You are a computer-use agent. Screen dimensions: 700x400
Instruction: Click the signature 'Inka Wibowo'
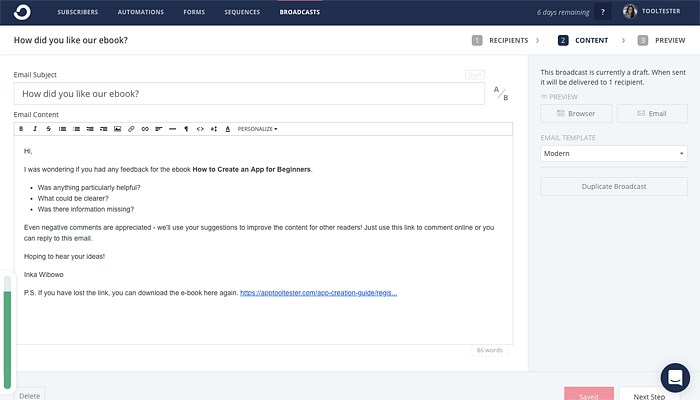pos(44,275)
